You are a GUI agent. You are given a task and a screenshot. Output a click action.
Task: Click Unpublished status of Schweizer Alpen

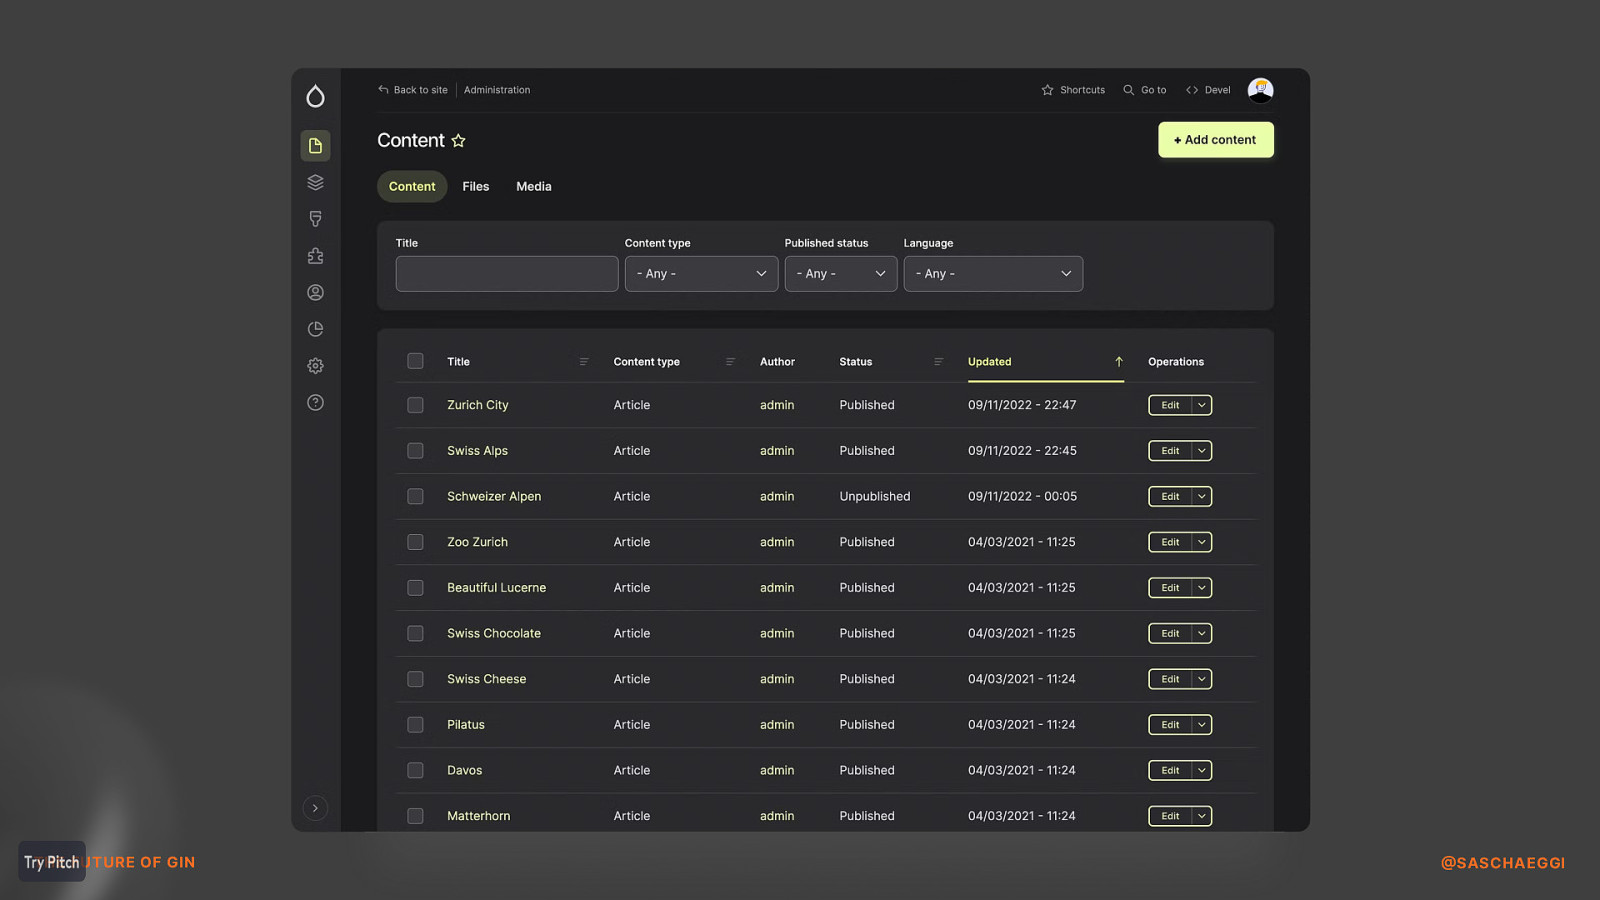tap(875, 496)
